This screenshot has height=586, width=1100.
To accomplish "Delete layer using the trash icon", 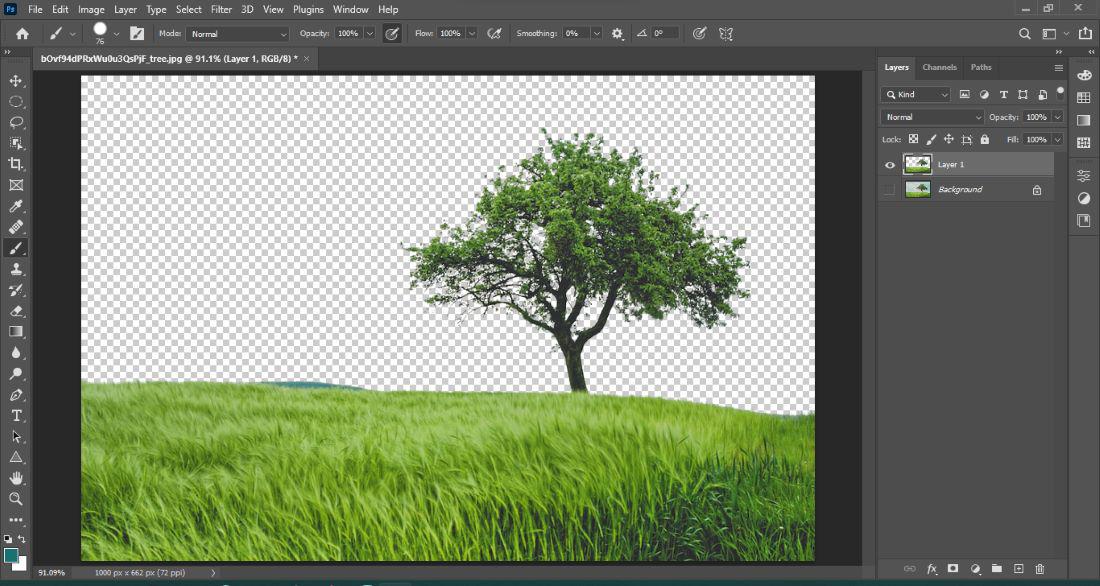I will pos(1040,569).
